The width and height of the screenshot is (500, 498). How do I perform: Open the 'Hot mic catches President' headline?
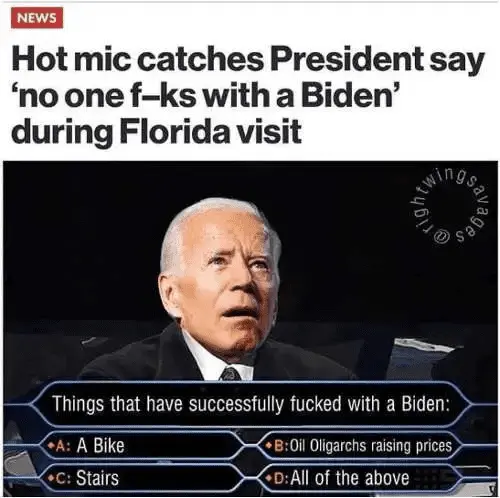click(x=247, y=95)
